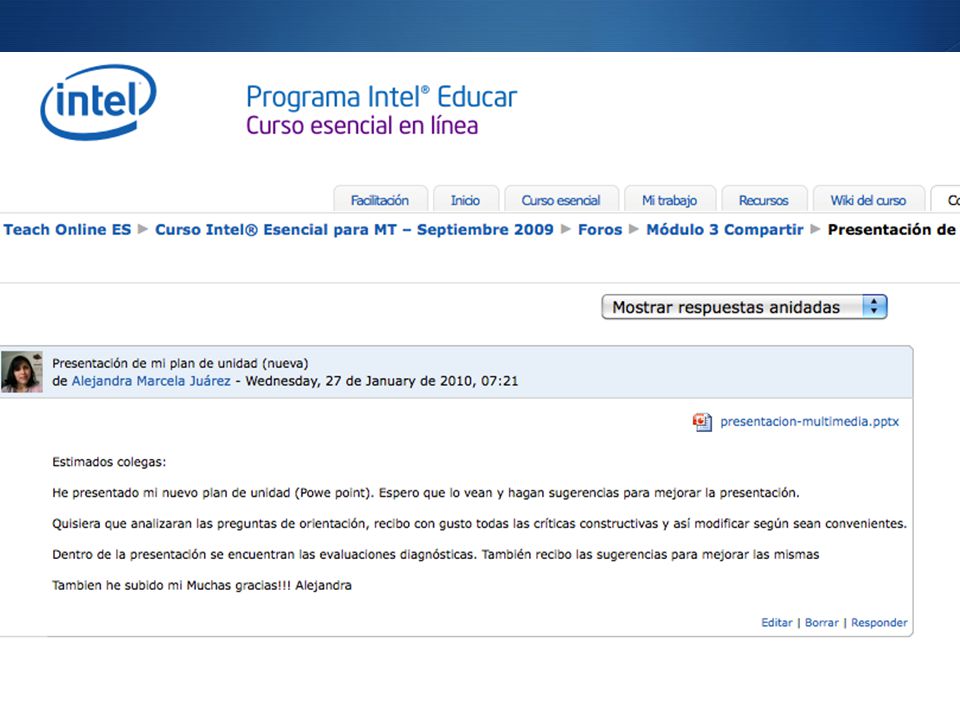Open the Recursos tab
This screenshot has height=720, width=960.
click(763, 200)
